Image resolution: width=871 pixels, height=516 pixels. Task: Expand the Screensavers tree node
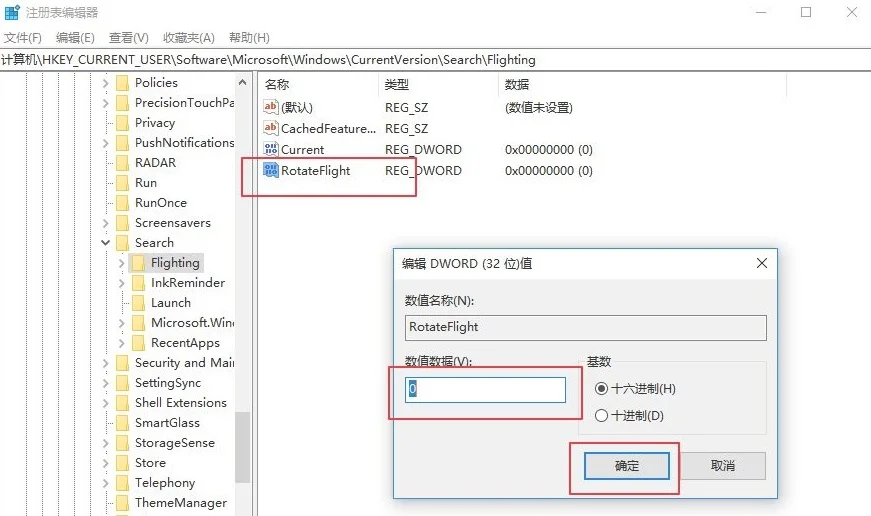[x=106, y=223]
